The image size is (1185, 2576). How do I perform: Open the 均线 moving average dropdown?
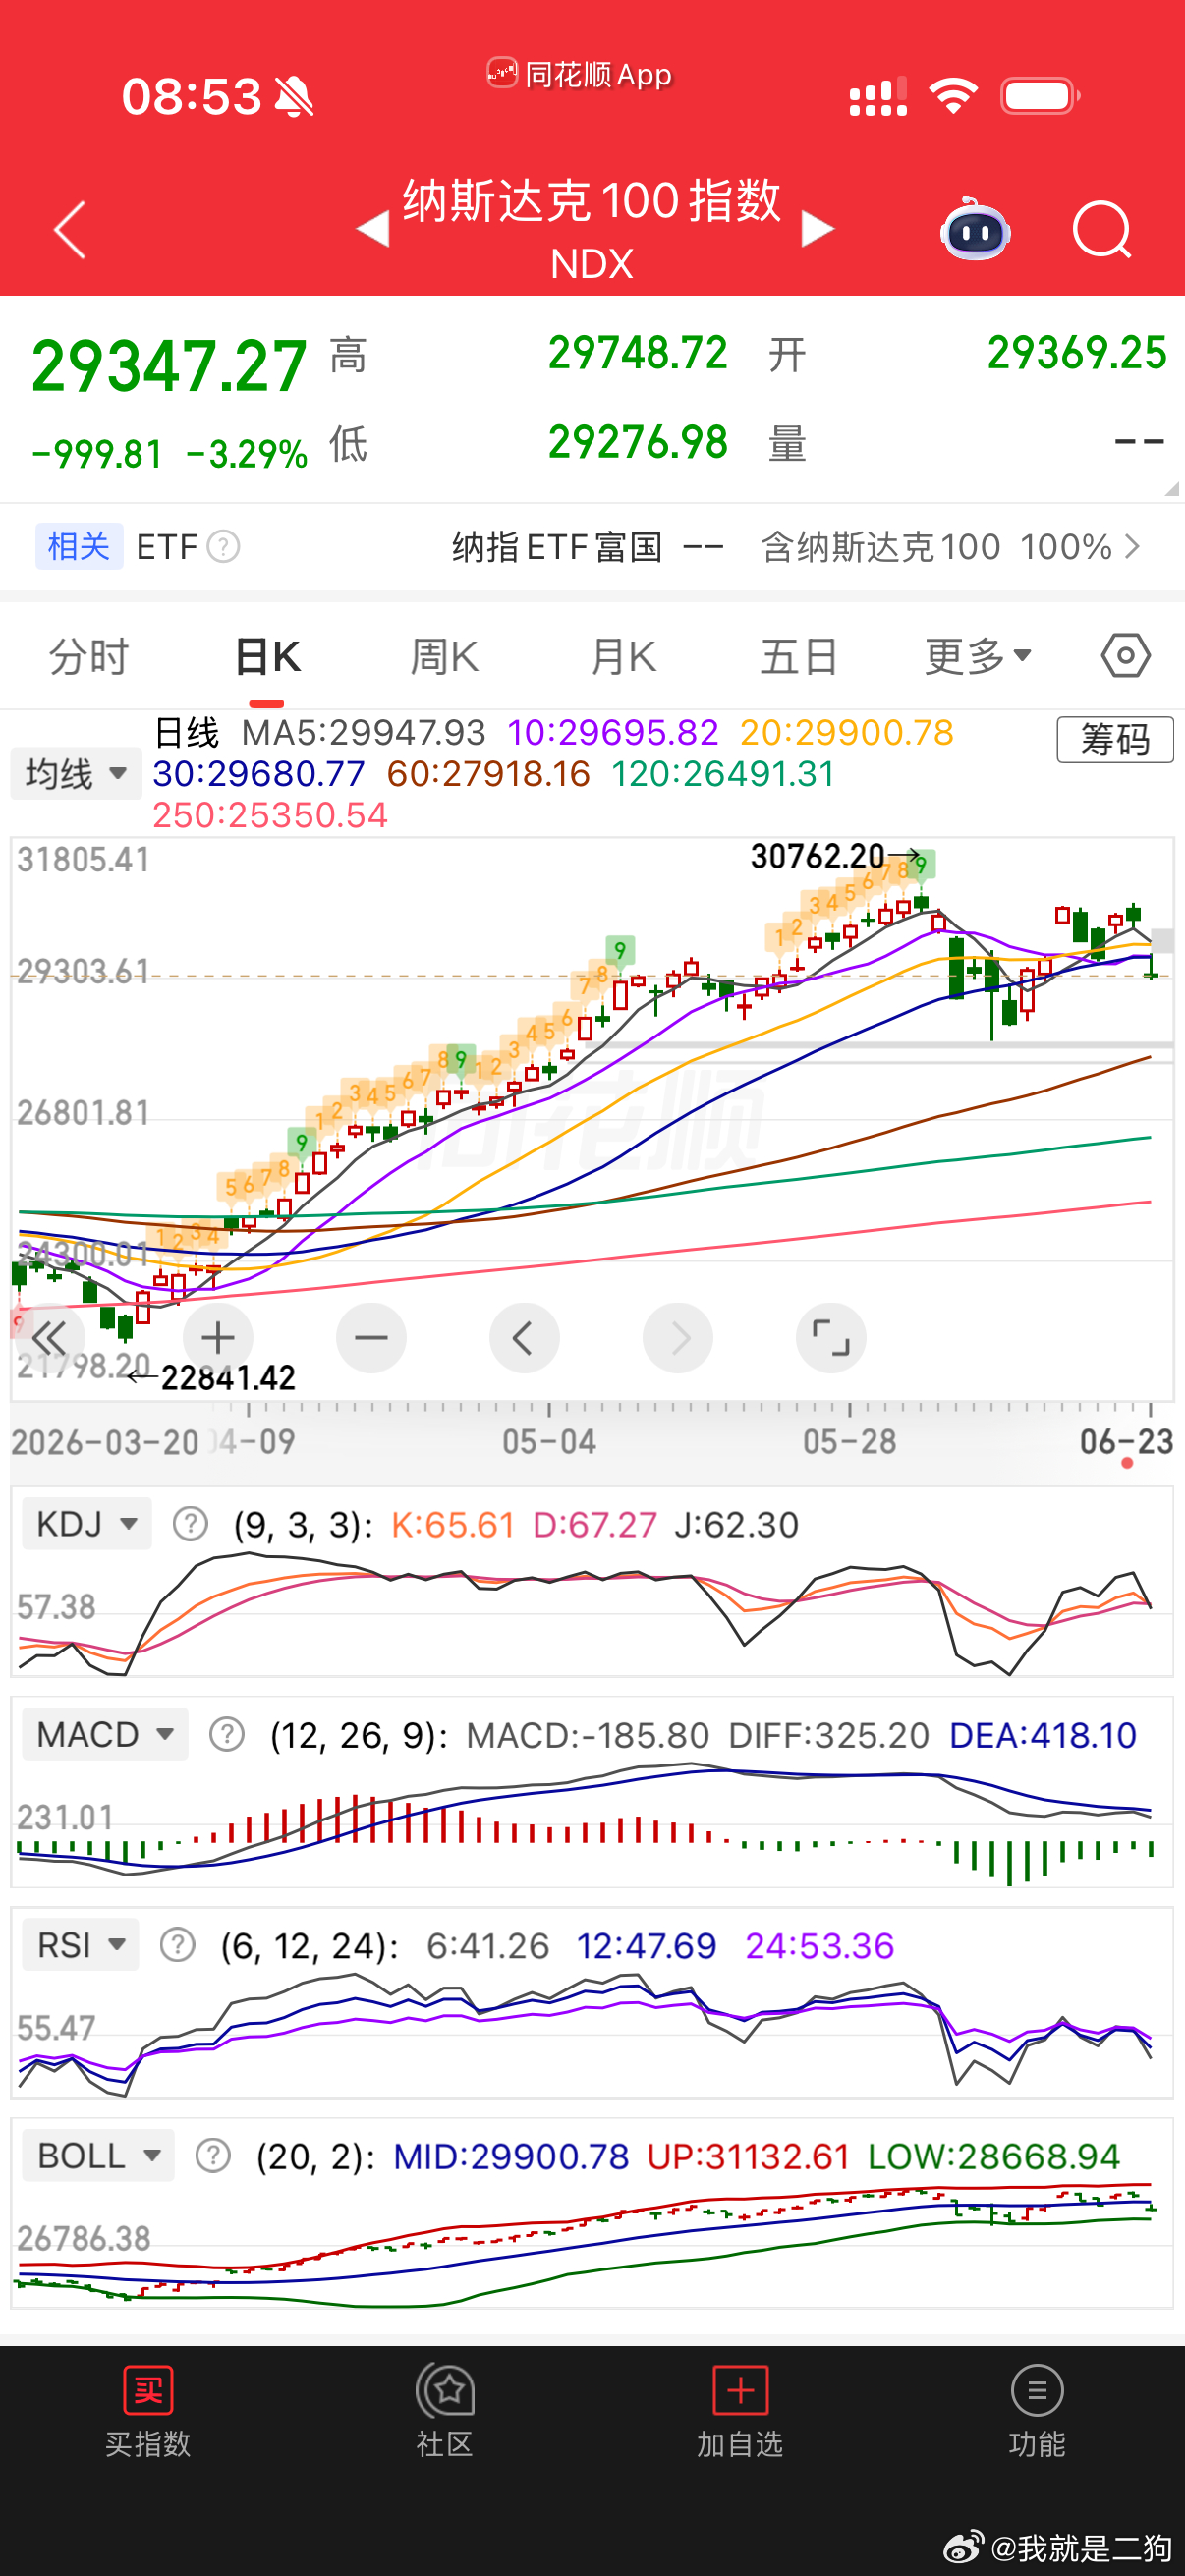(76, 773)
